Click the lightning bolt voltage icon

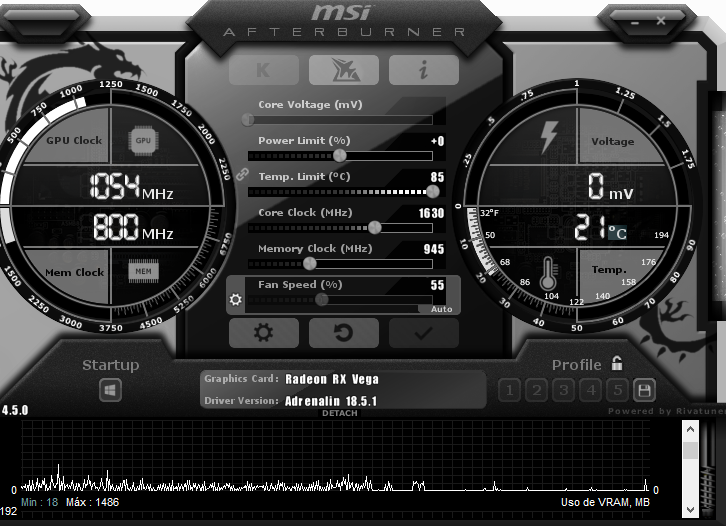coord(549,137)
